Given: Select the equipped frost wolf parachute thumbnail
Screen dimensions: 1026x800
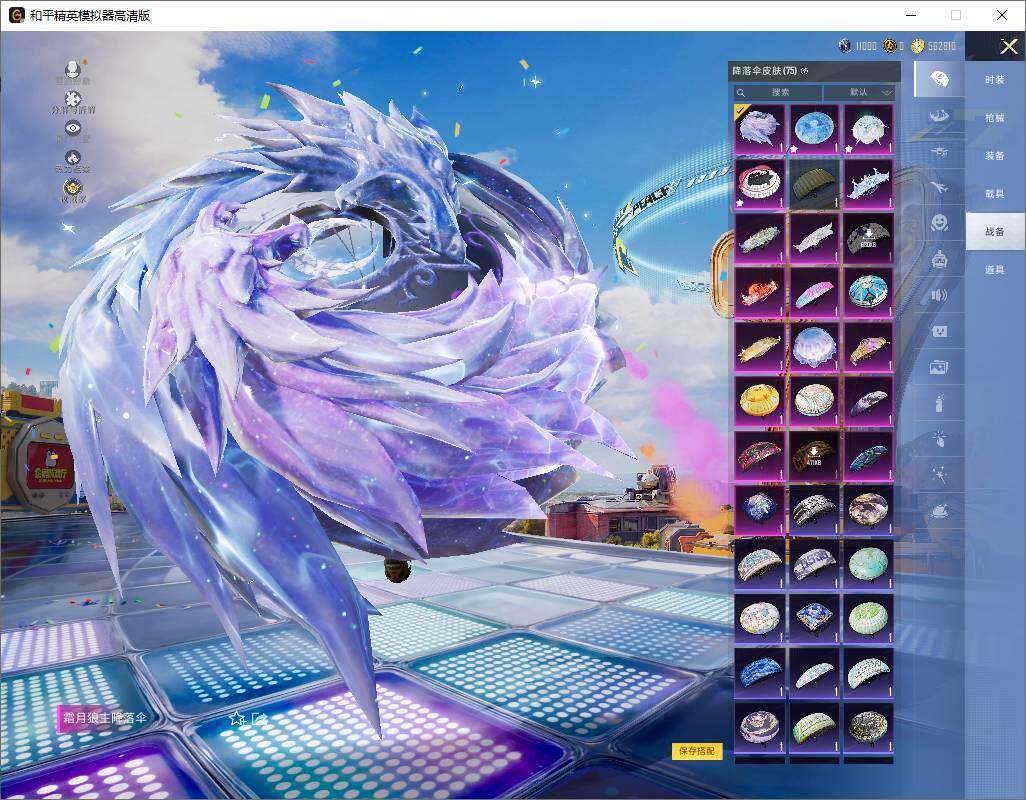Looking at the screenshot, I should 759,129.
